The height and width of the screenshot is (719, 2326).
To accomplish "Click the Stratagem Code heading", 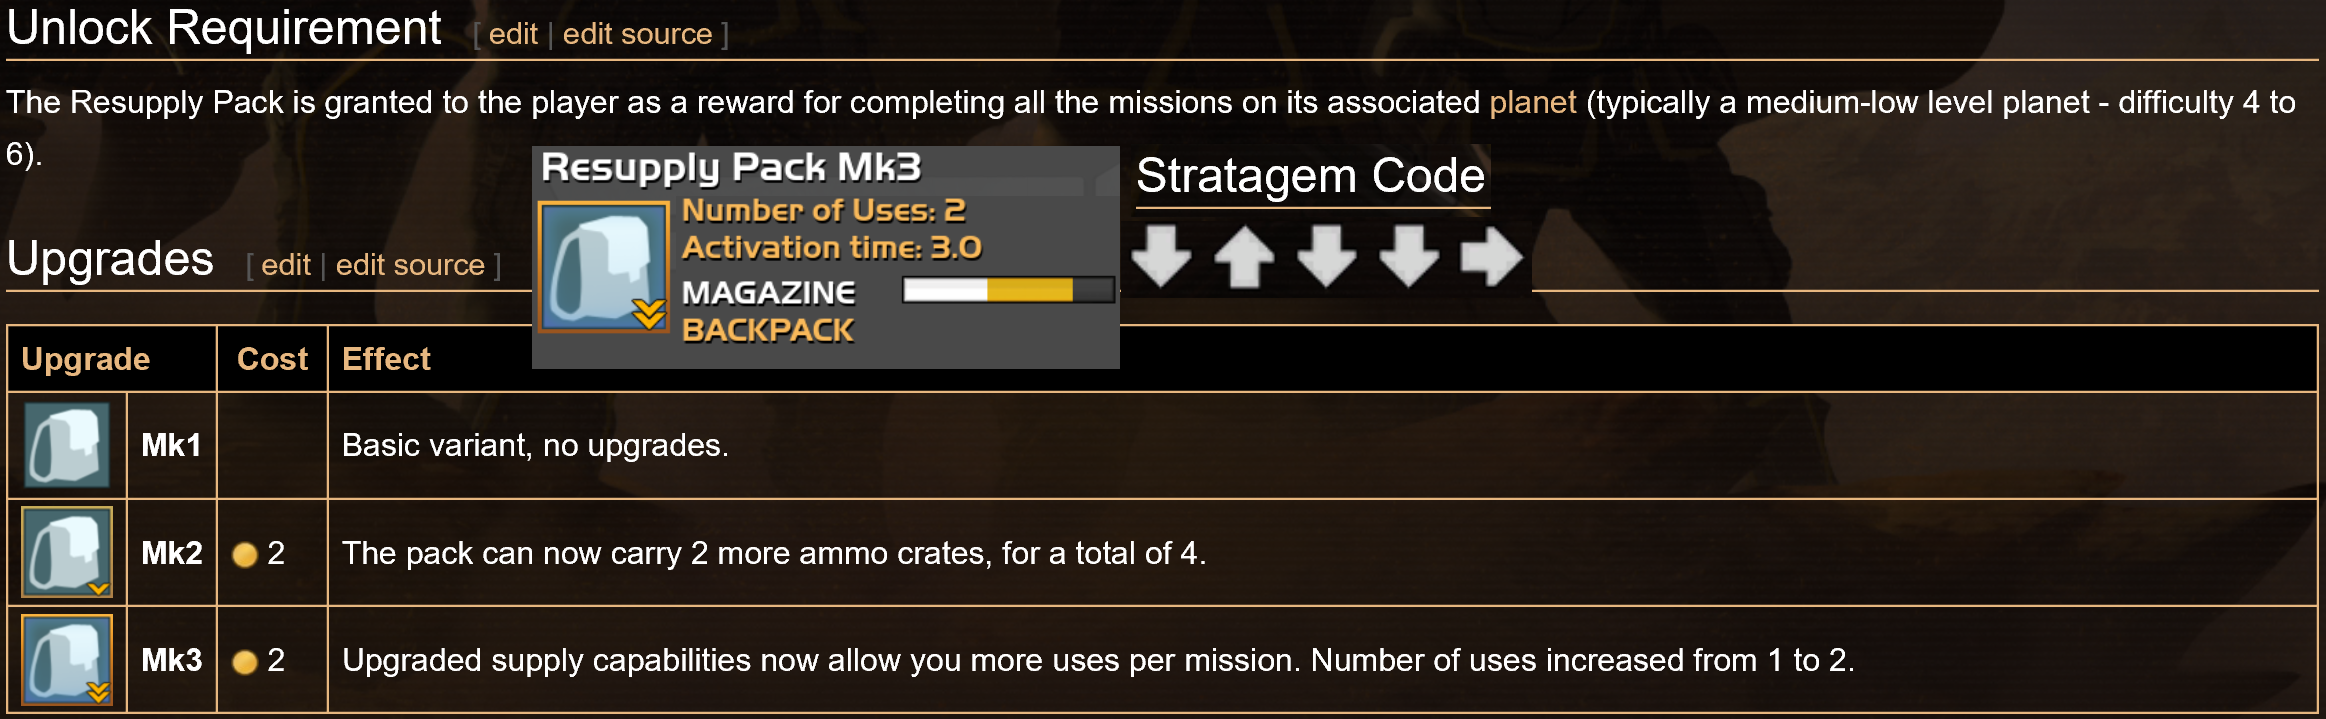I will 1311,176.
